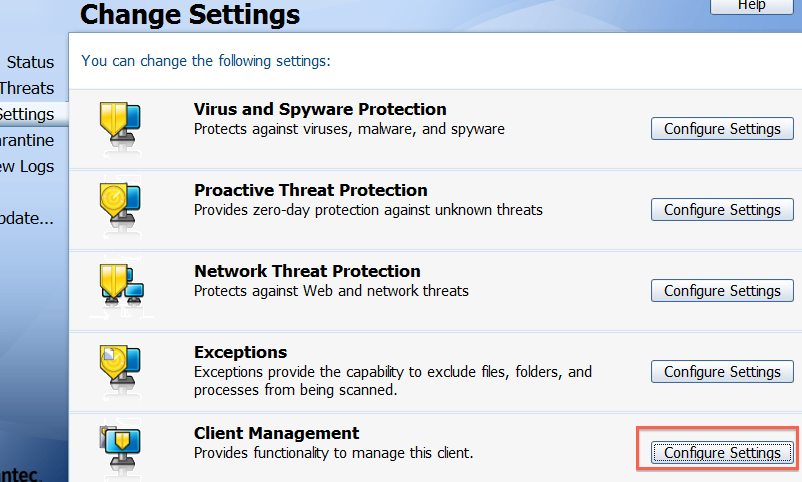The height and width of the screenshot is (482, 802).
Task: Click the Client Management heading text
Action: (x=276, y=433)
